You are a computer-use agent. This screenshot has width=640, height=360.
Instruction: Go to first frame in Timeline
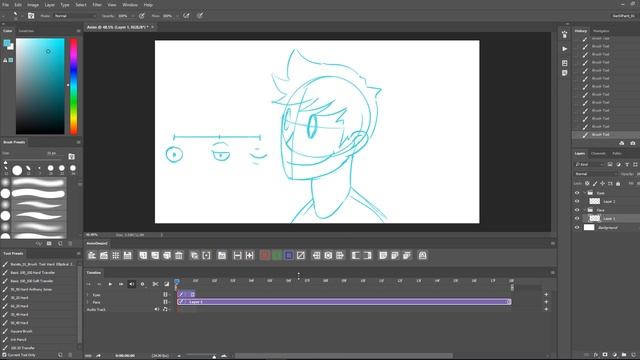tap(89, 284)
